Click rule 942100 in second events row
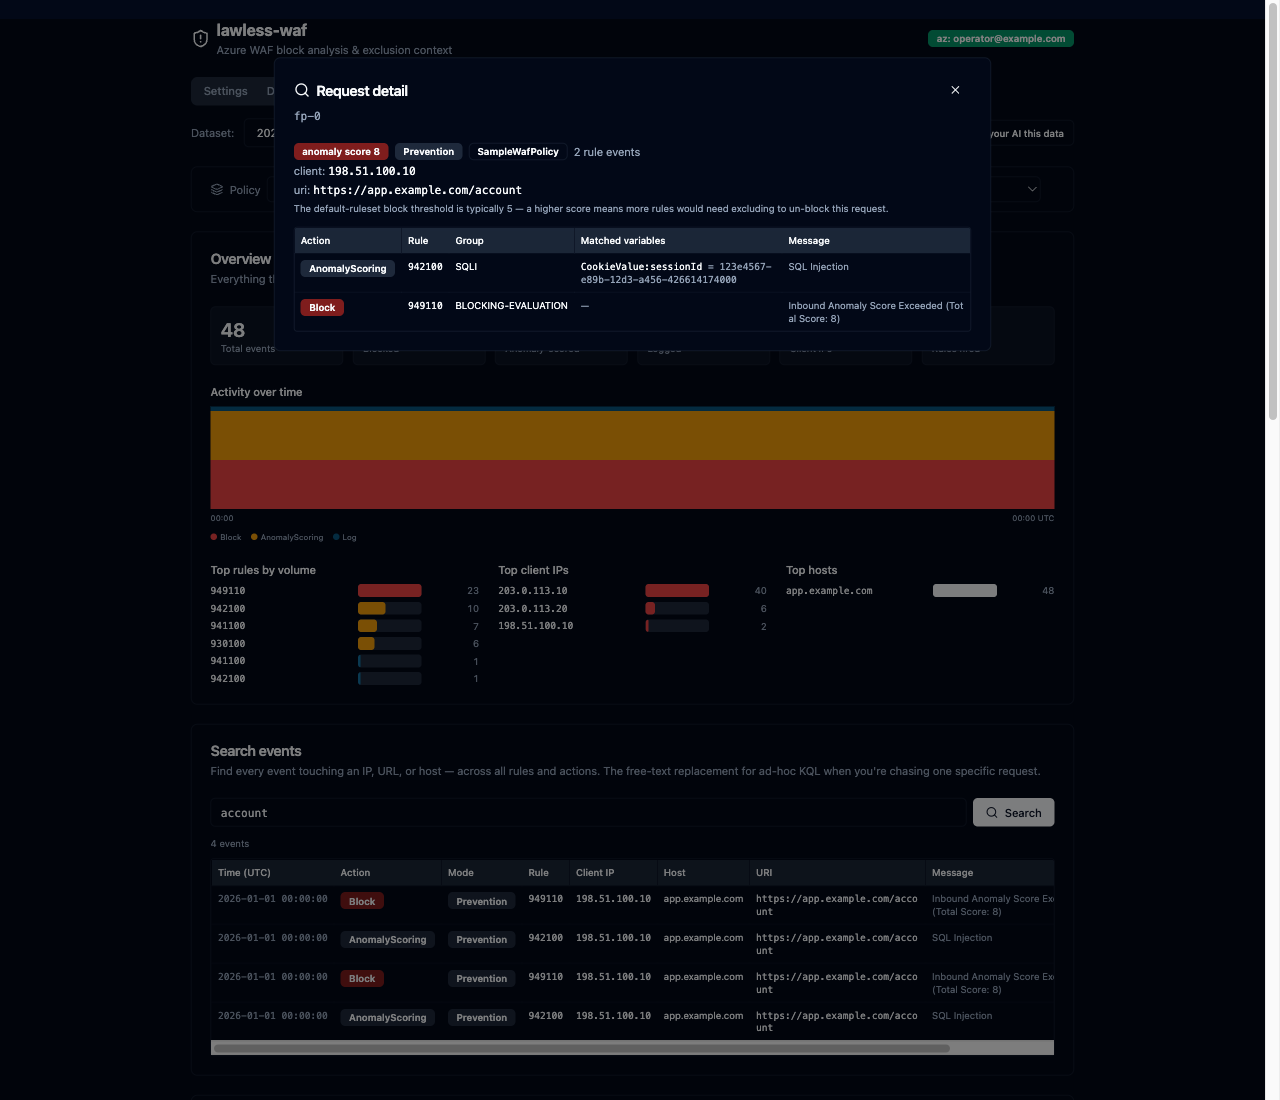Viewport: 1280px width, 1100px height. (545, 938)
